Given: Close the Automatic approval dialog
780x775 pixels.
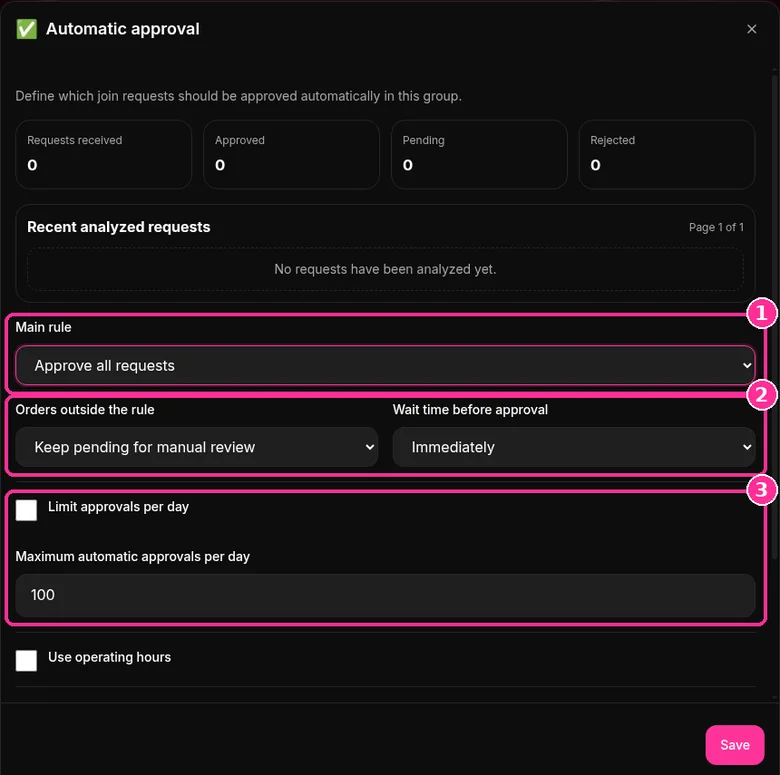Looking at the screenshot, I should coord(751,29).
